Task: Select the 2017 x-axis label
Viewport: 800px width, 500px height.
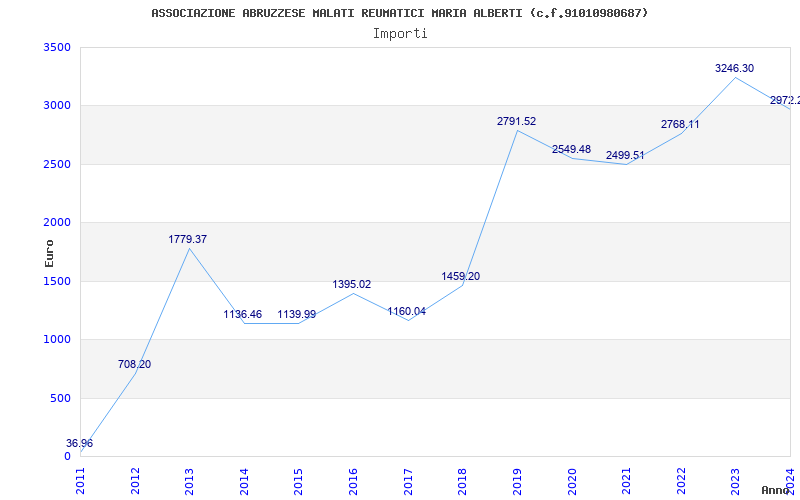Action: (x=408, y=481)
